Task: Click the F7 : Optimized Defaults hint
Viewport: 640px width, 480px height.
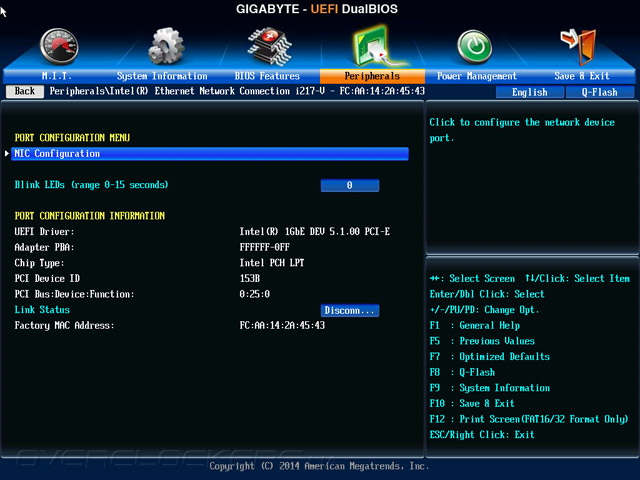Action: tap(489, 357)
